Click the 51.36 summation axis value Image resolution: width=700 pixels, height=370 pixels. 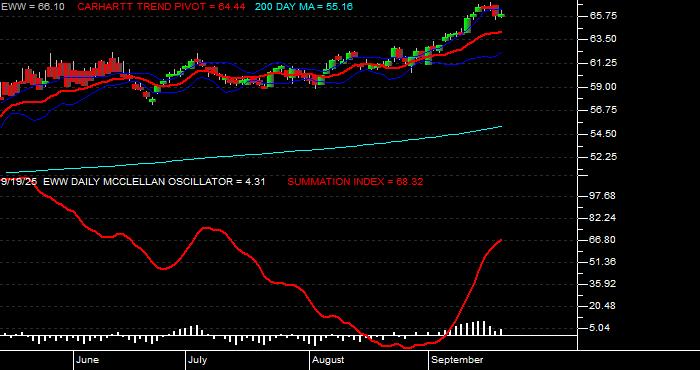click(x=603, y=262)
